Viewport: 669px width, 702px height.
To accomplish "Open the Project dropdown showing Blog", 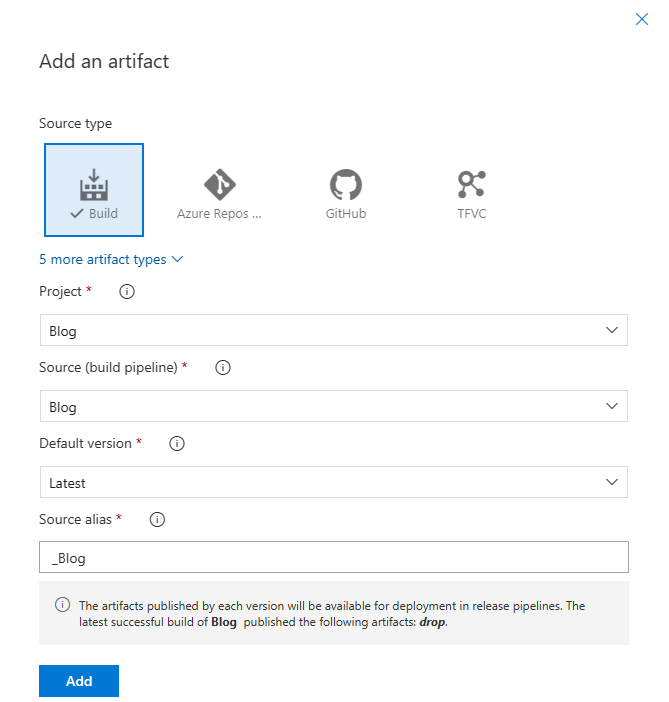I will tap(333, 331).
